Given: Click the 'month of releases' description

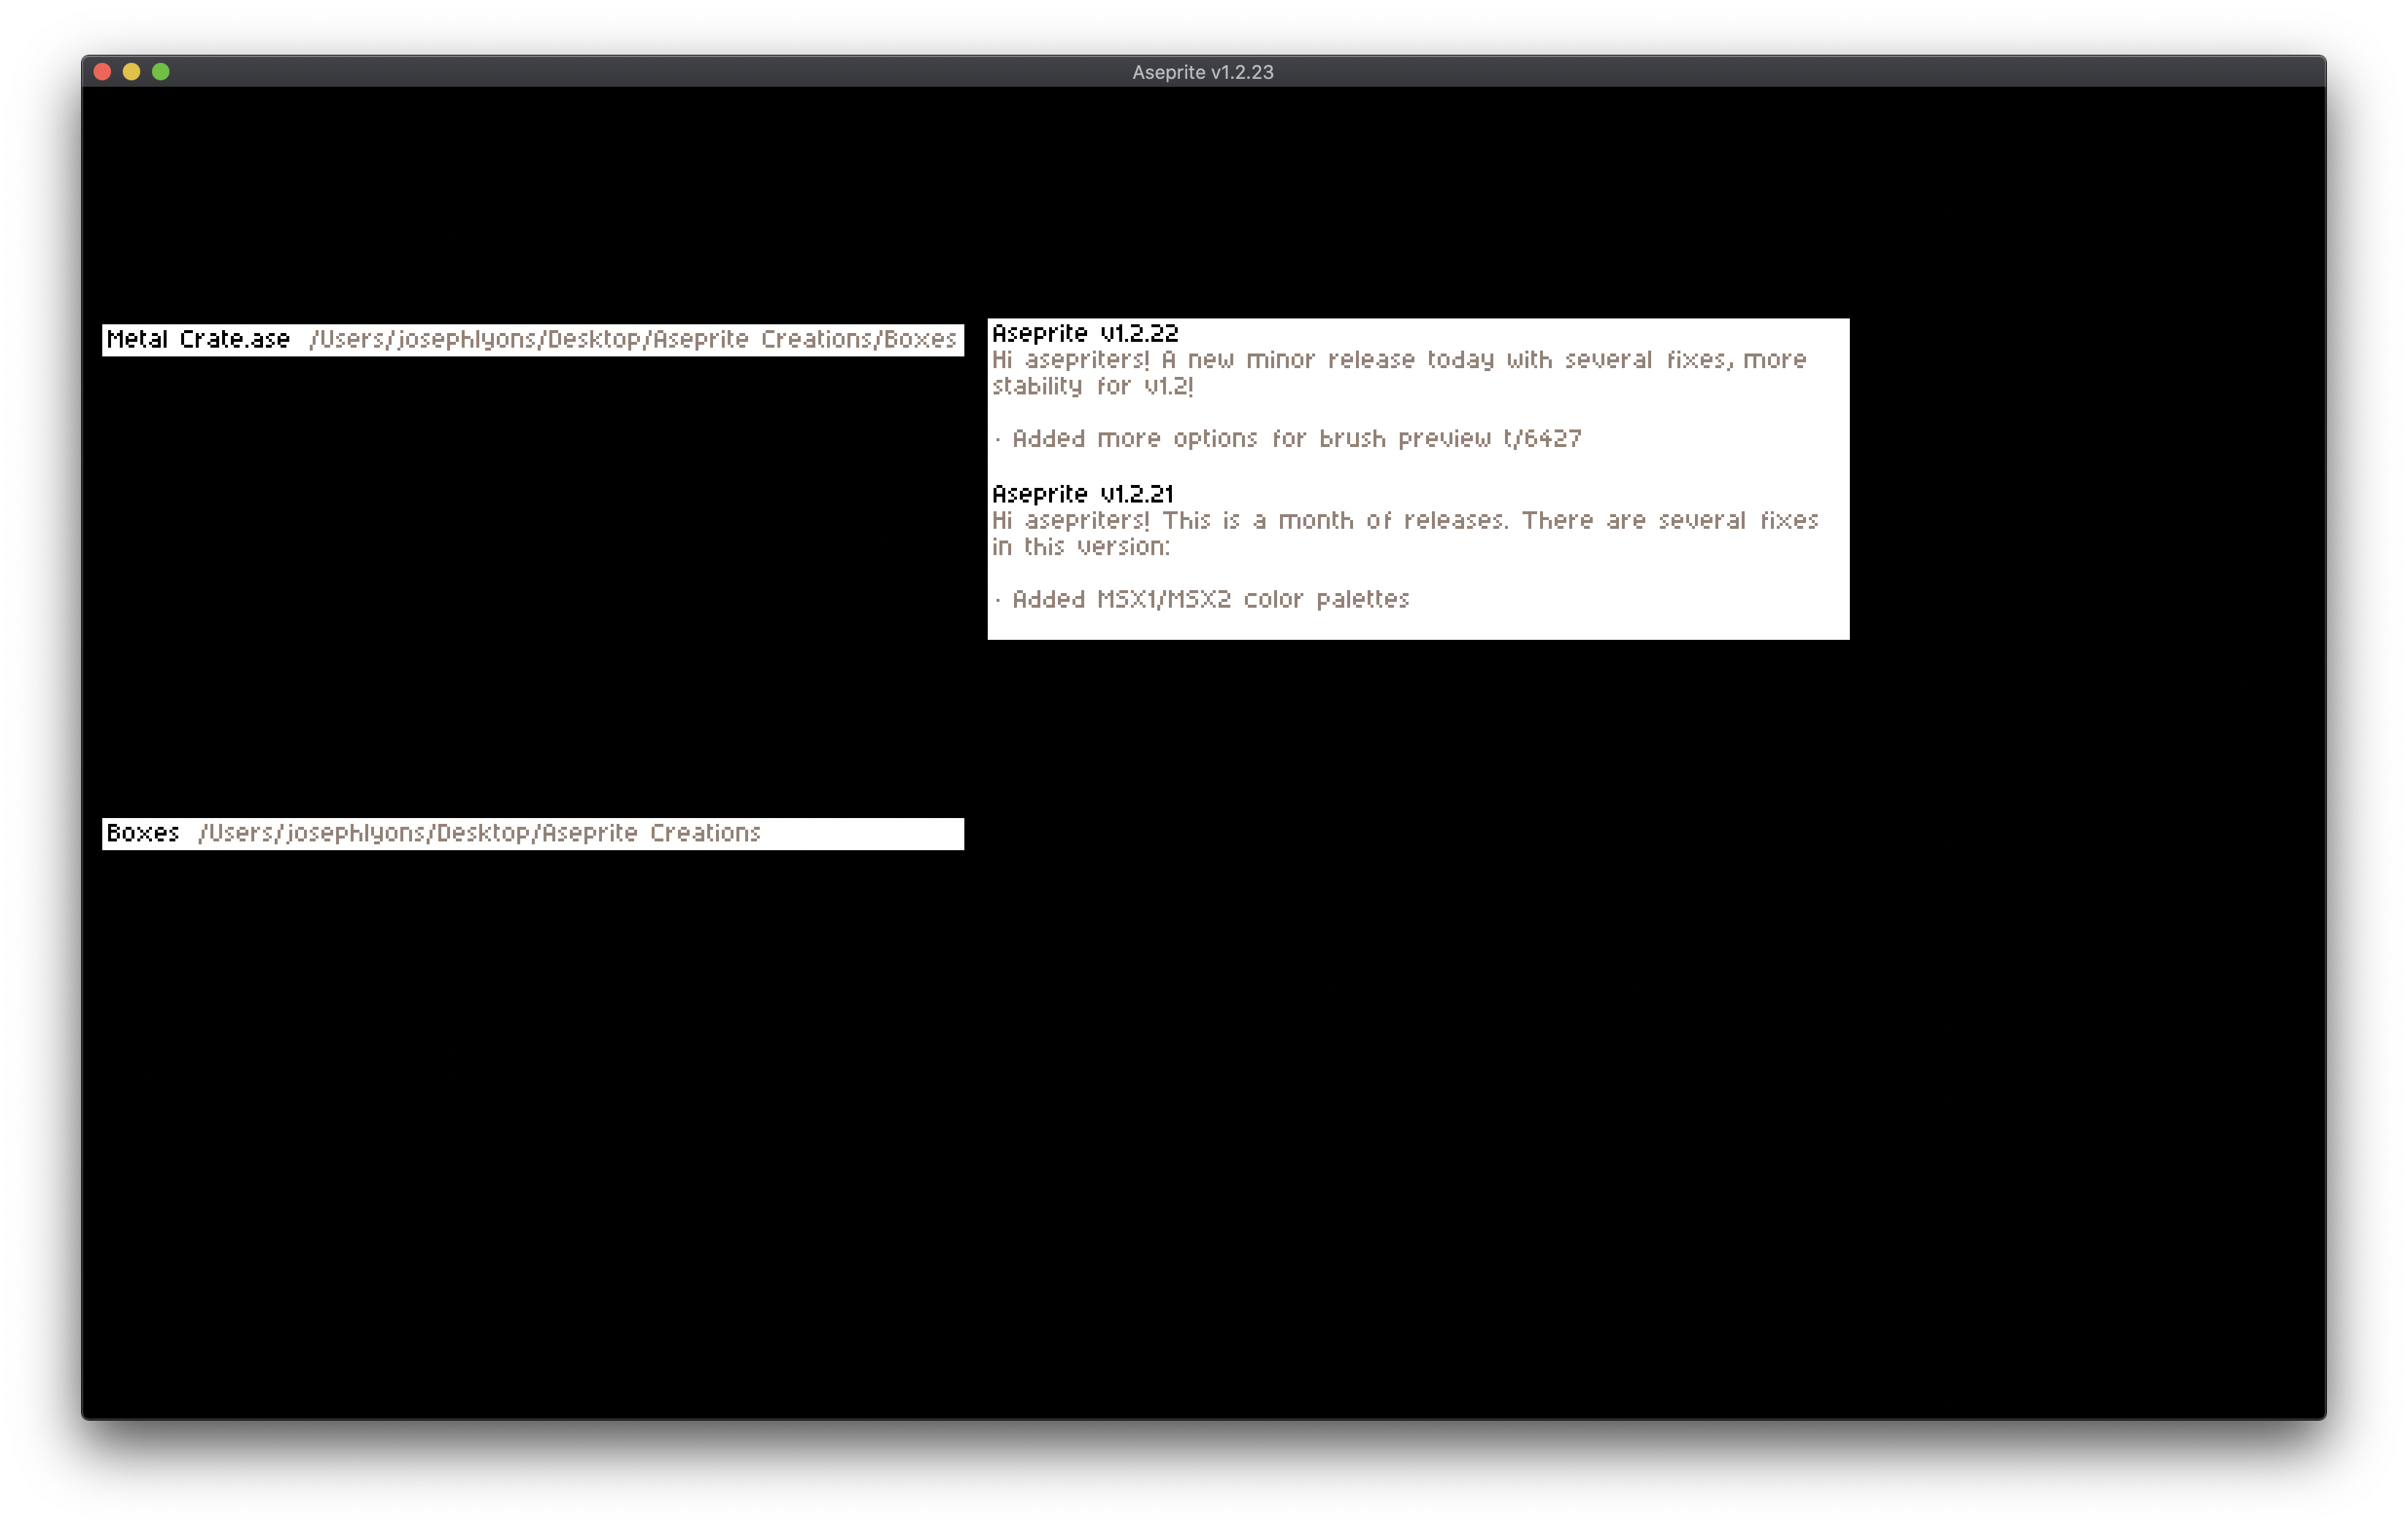Looking at the screenshot, I should (x=1405, y=533).
